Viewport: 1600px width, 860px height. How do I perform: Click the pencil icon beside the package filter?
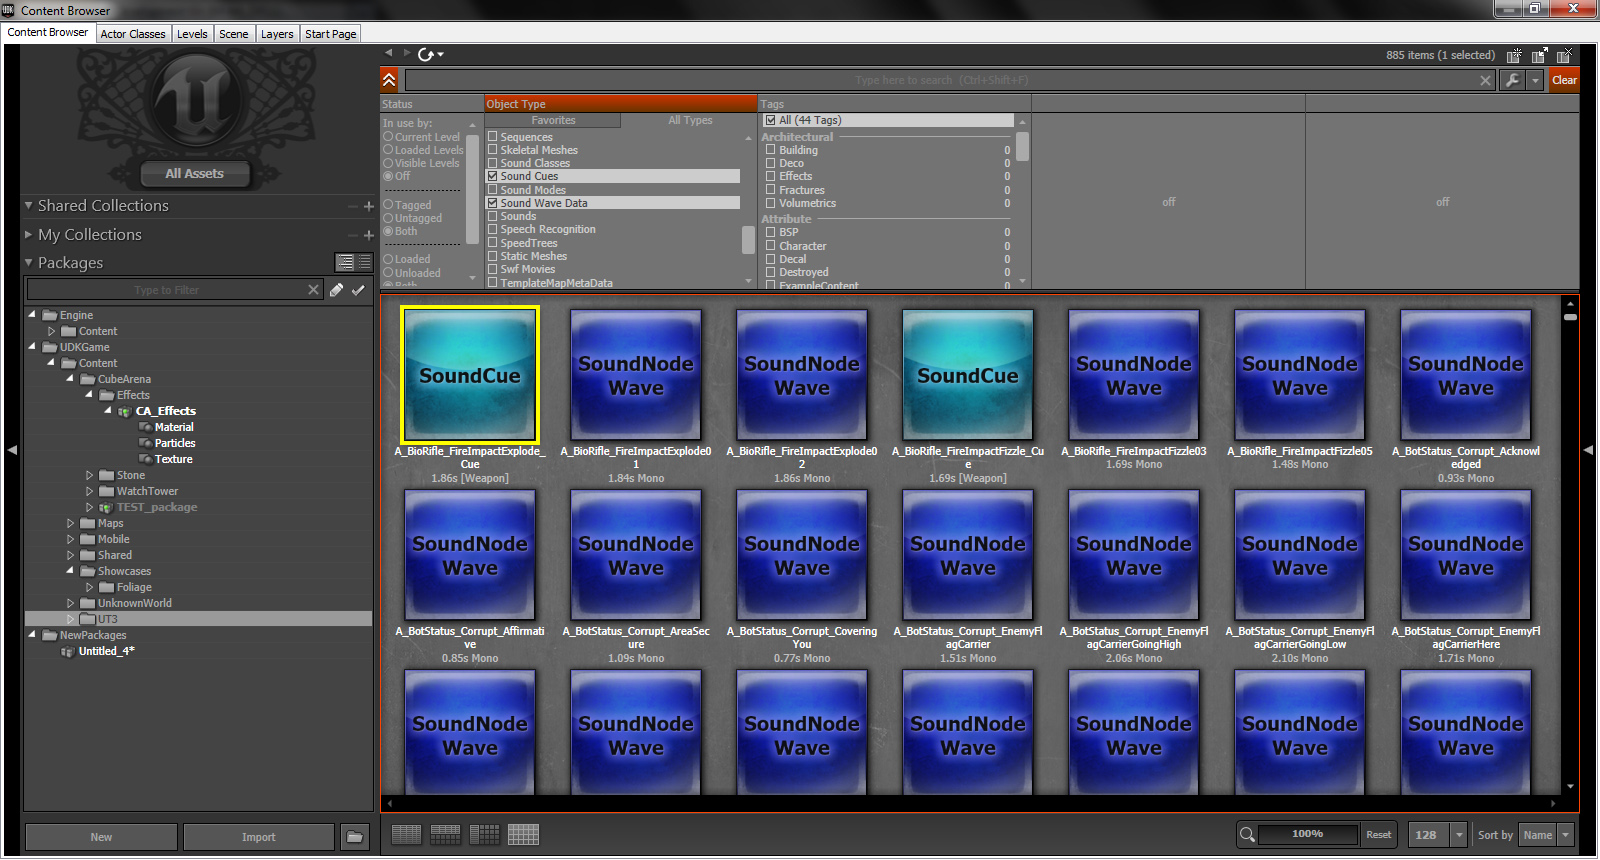337,290
